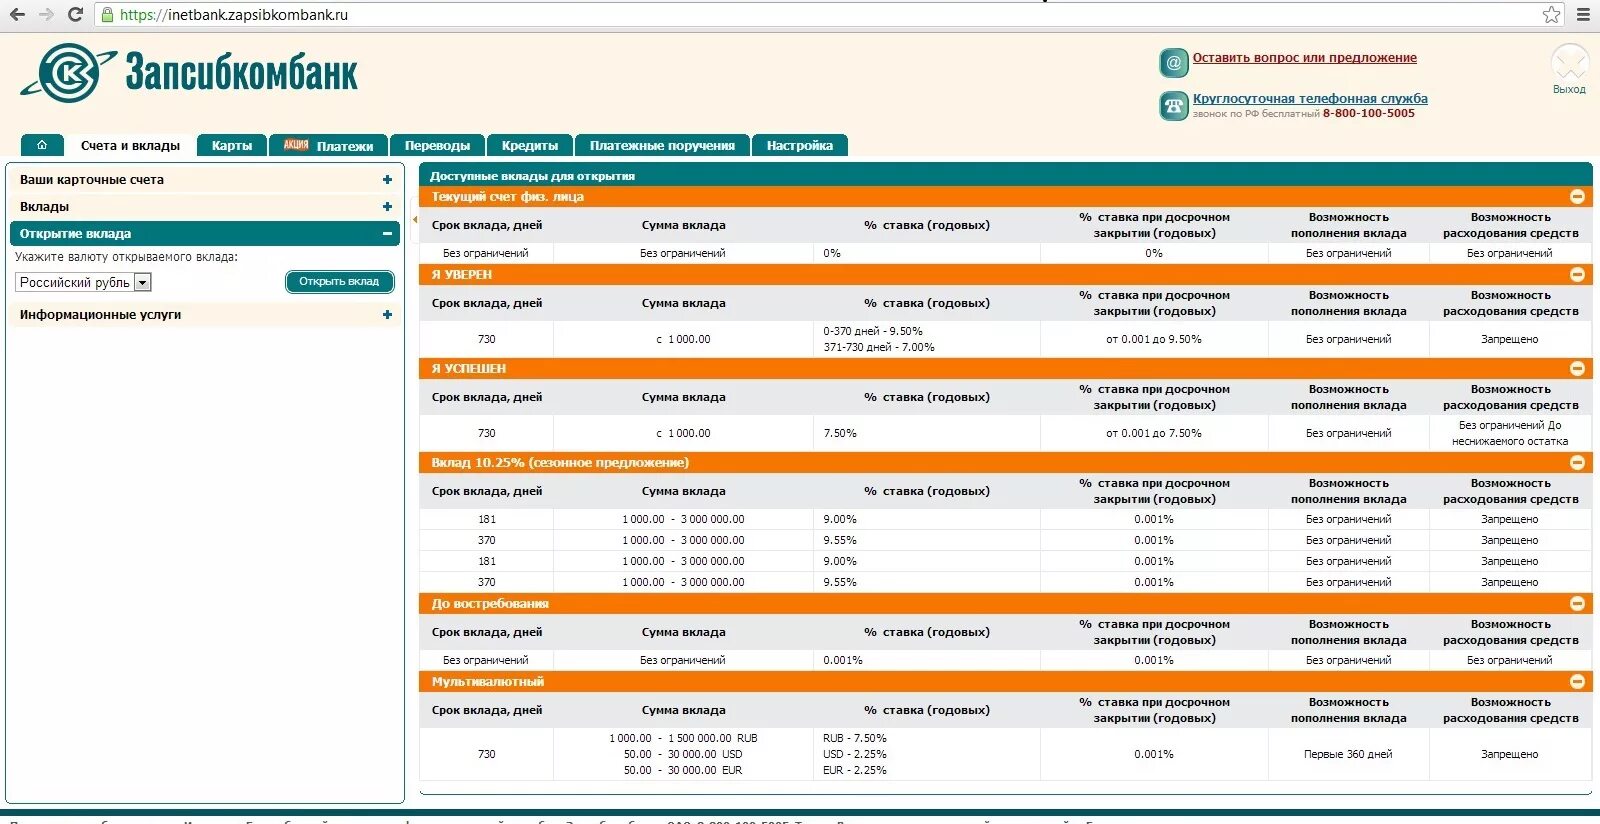Click от 0.001 до 7.50% cell

click(1154, 434)
